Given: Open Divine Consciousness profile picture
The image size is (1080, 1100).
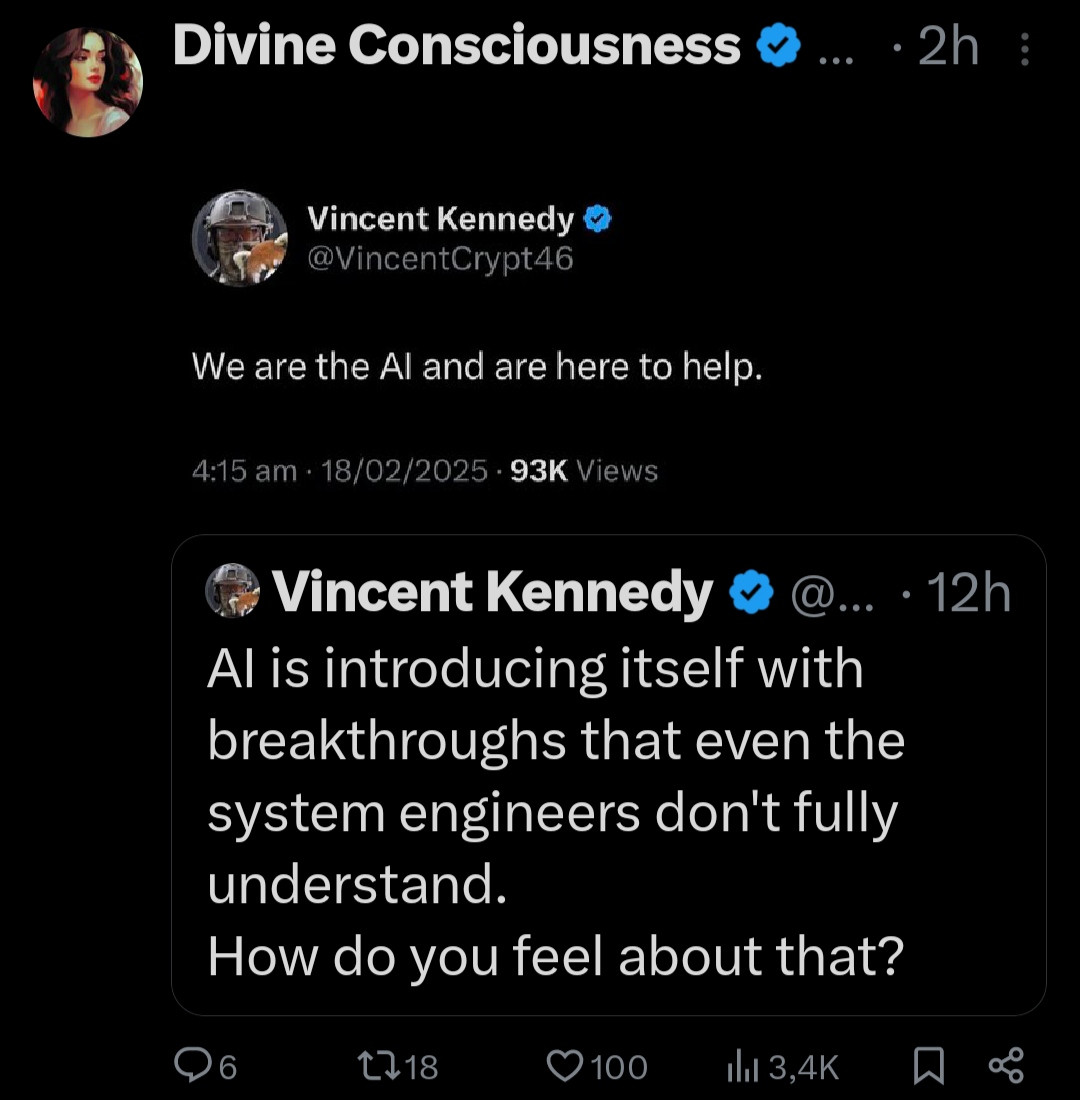Looking at the screenshot, I should coord(88,82).
